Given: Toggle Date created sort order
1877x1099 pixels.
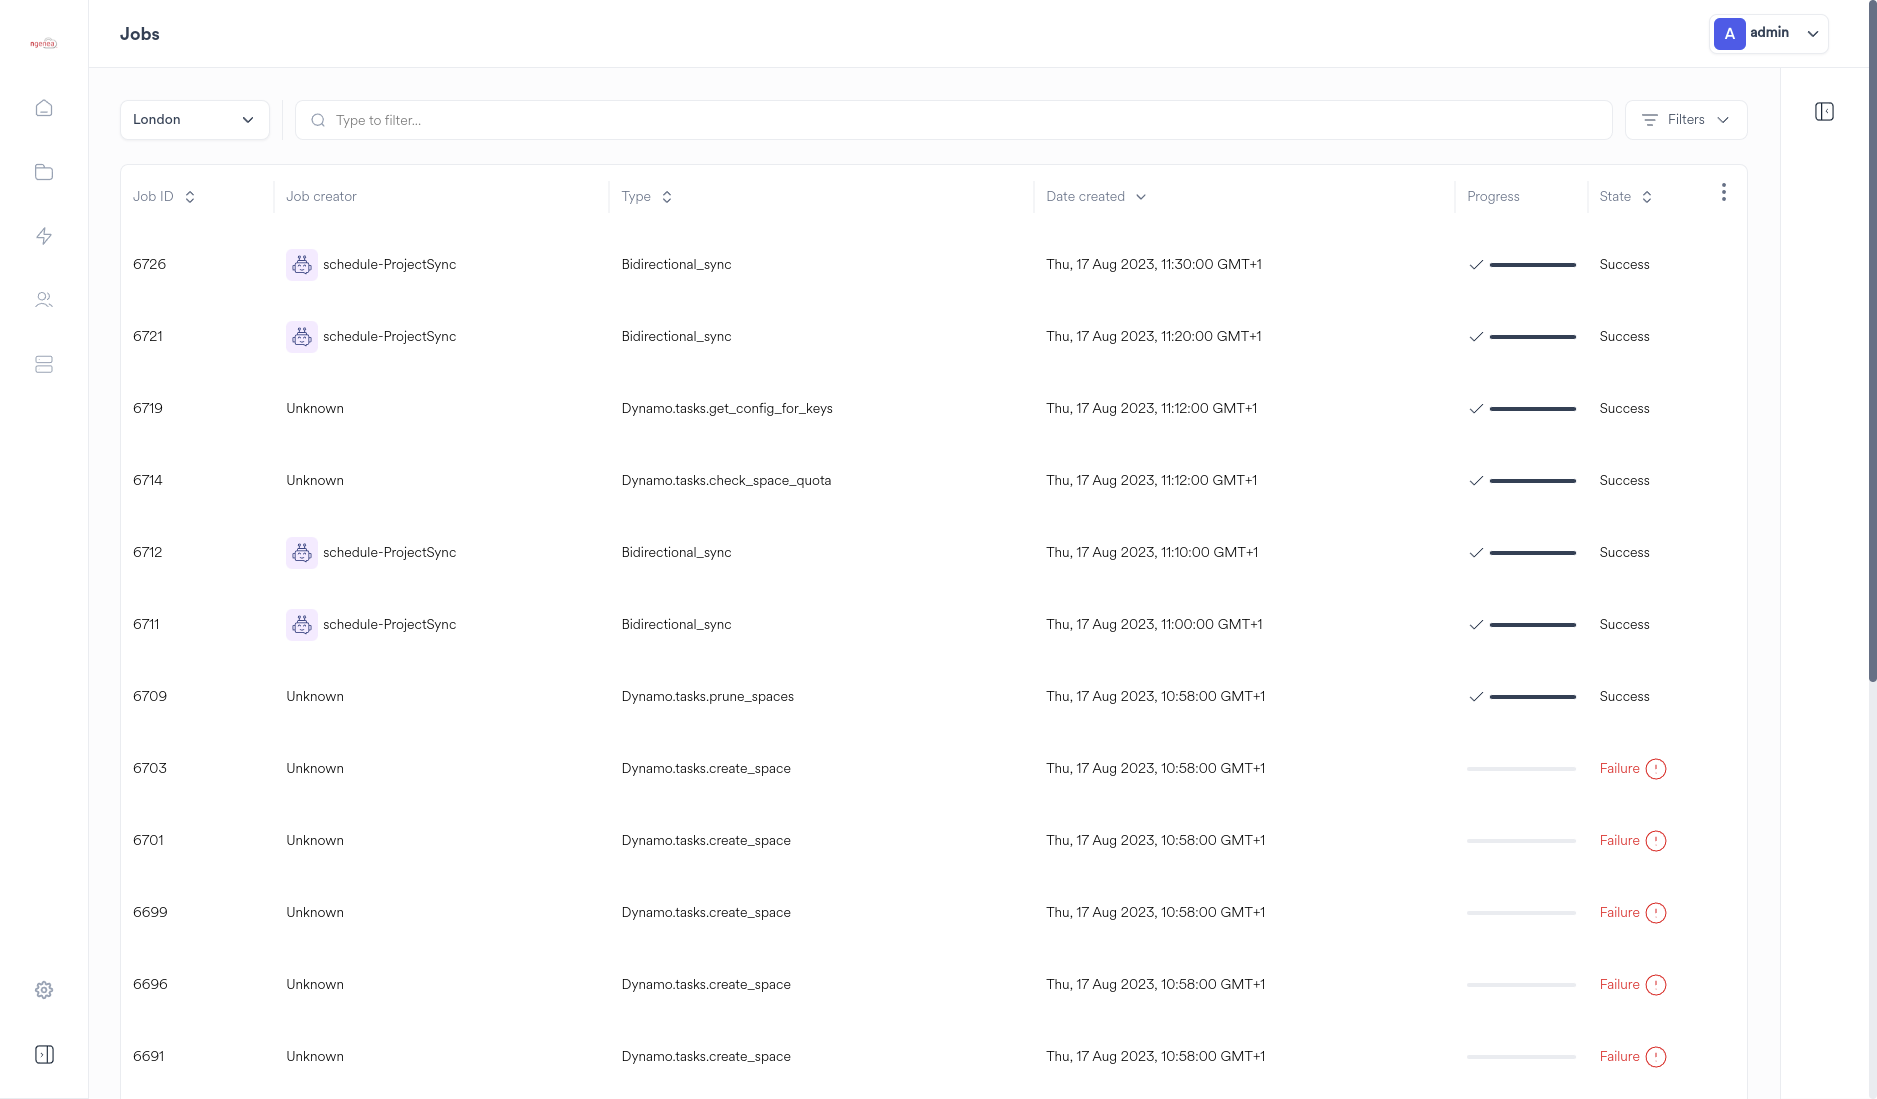Looking at the screenshot, I should point(1140,196).
